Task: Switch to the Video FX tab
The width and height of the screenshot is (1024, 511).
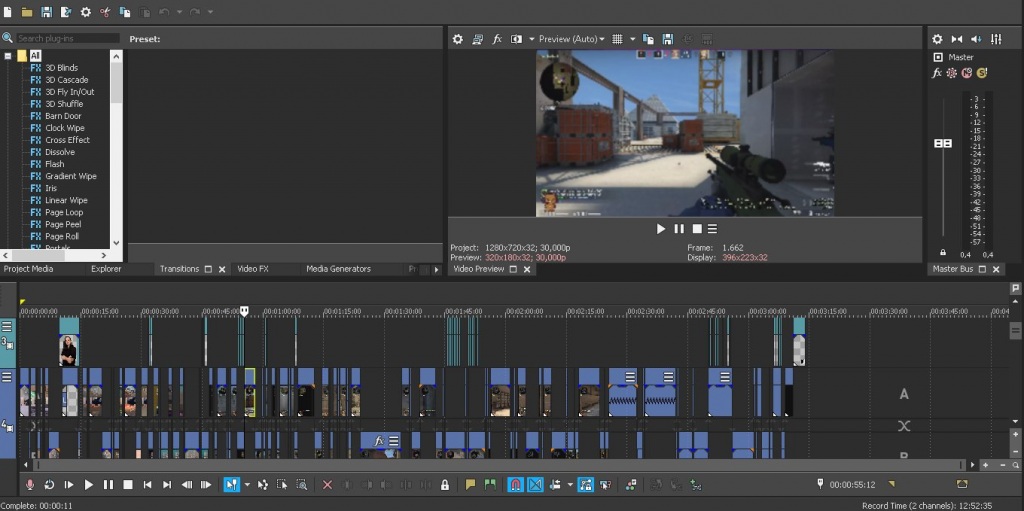Action: pos(252,269)
